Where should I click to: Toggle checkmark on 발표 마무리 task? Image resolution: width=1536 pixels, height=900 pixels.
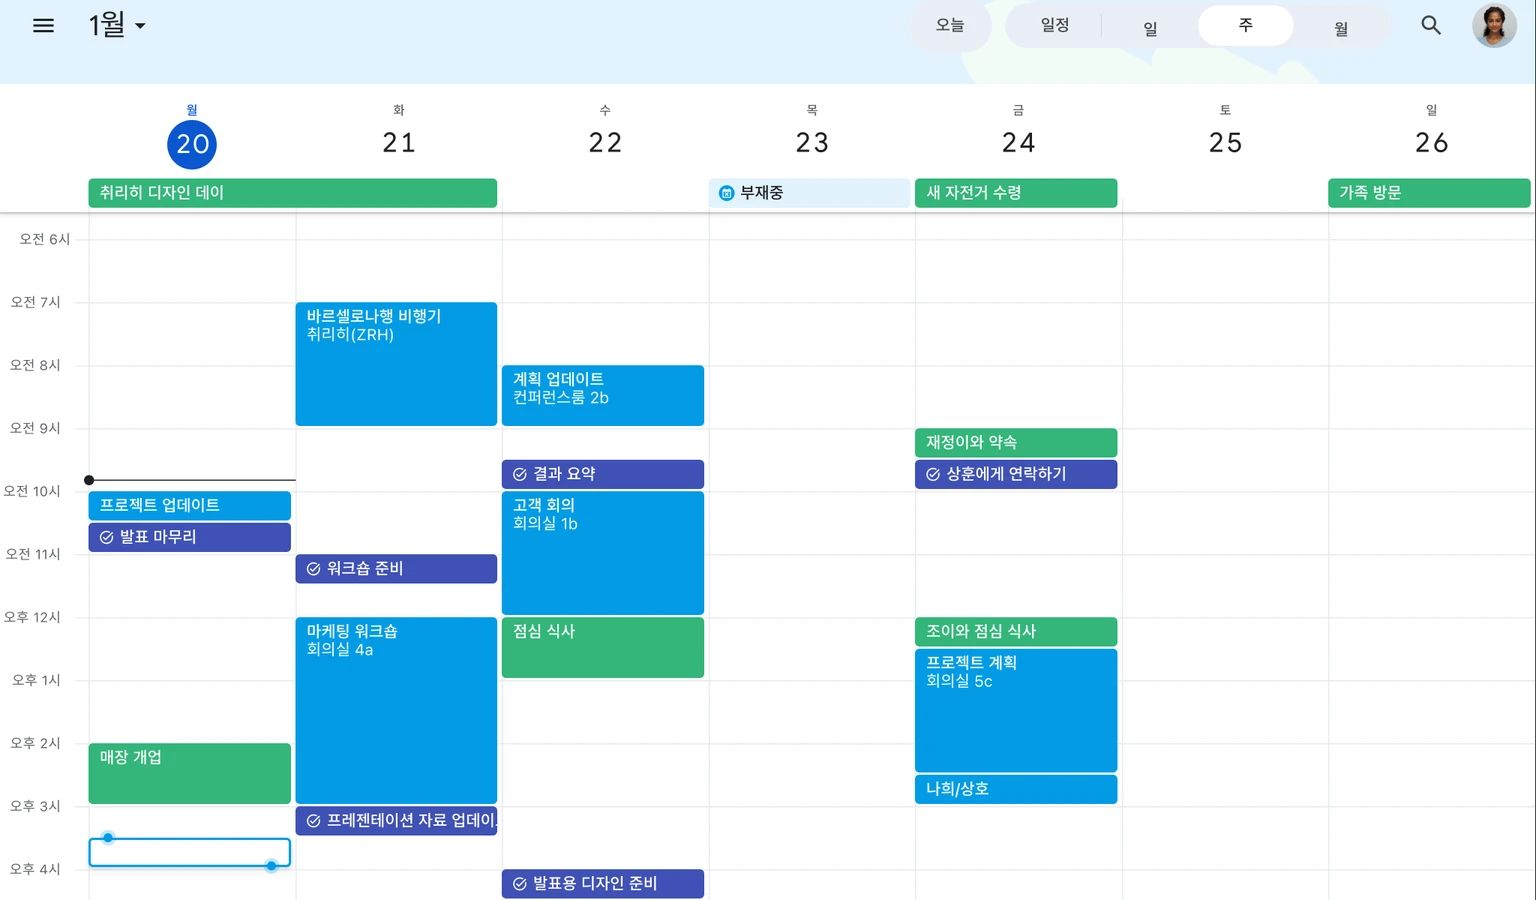[x=107, y=537]
